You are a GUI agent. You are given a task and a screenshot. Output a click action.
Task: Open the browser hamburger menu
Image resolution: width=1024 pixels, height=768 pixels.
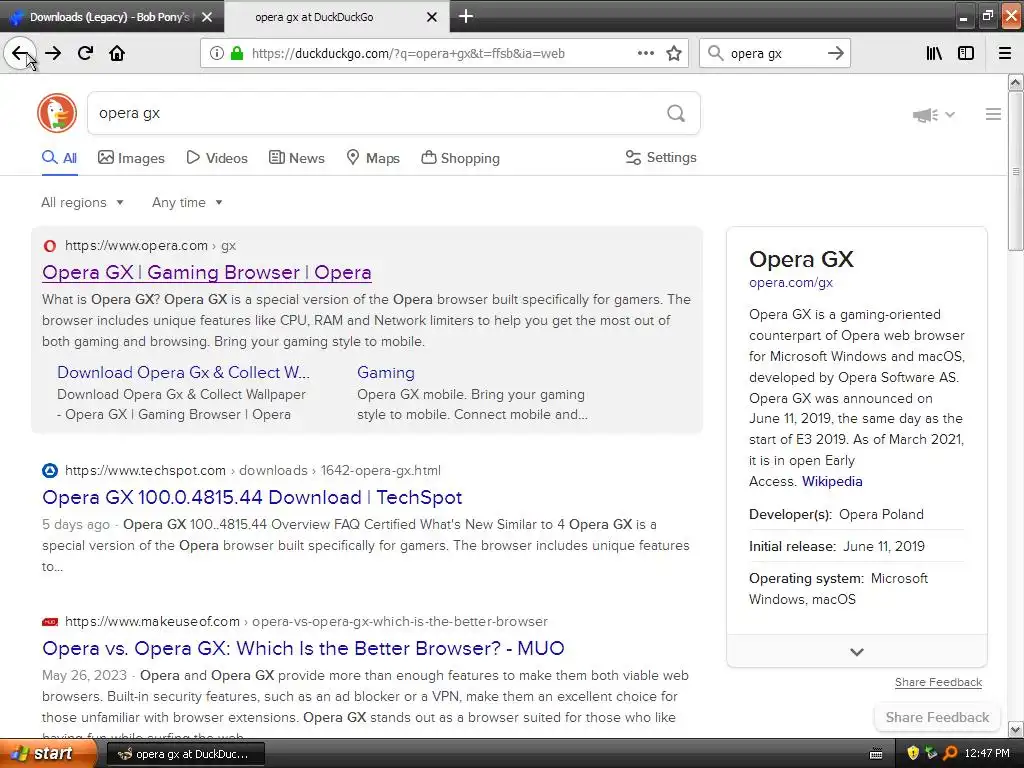(x=1005, y=54)
